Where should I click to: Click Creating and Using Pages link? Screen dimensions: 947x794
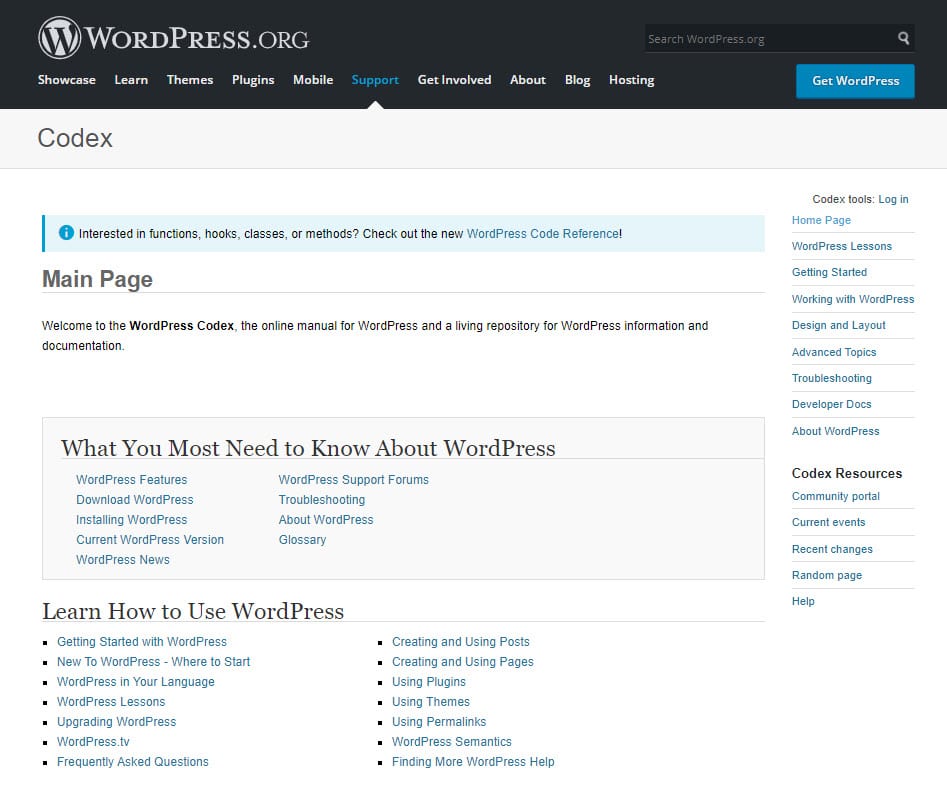463,662
